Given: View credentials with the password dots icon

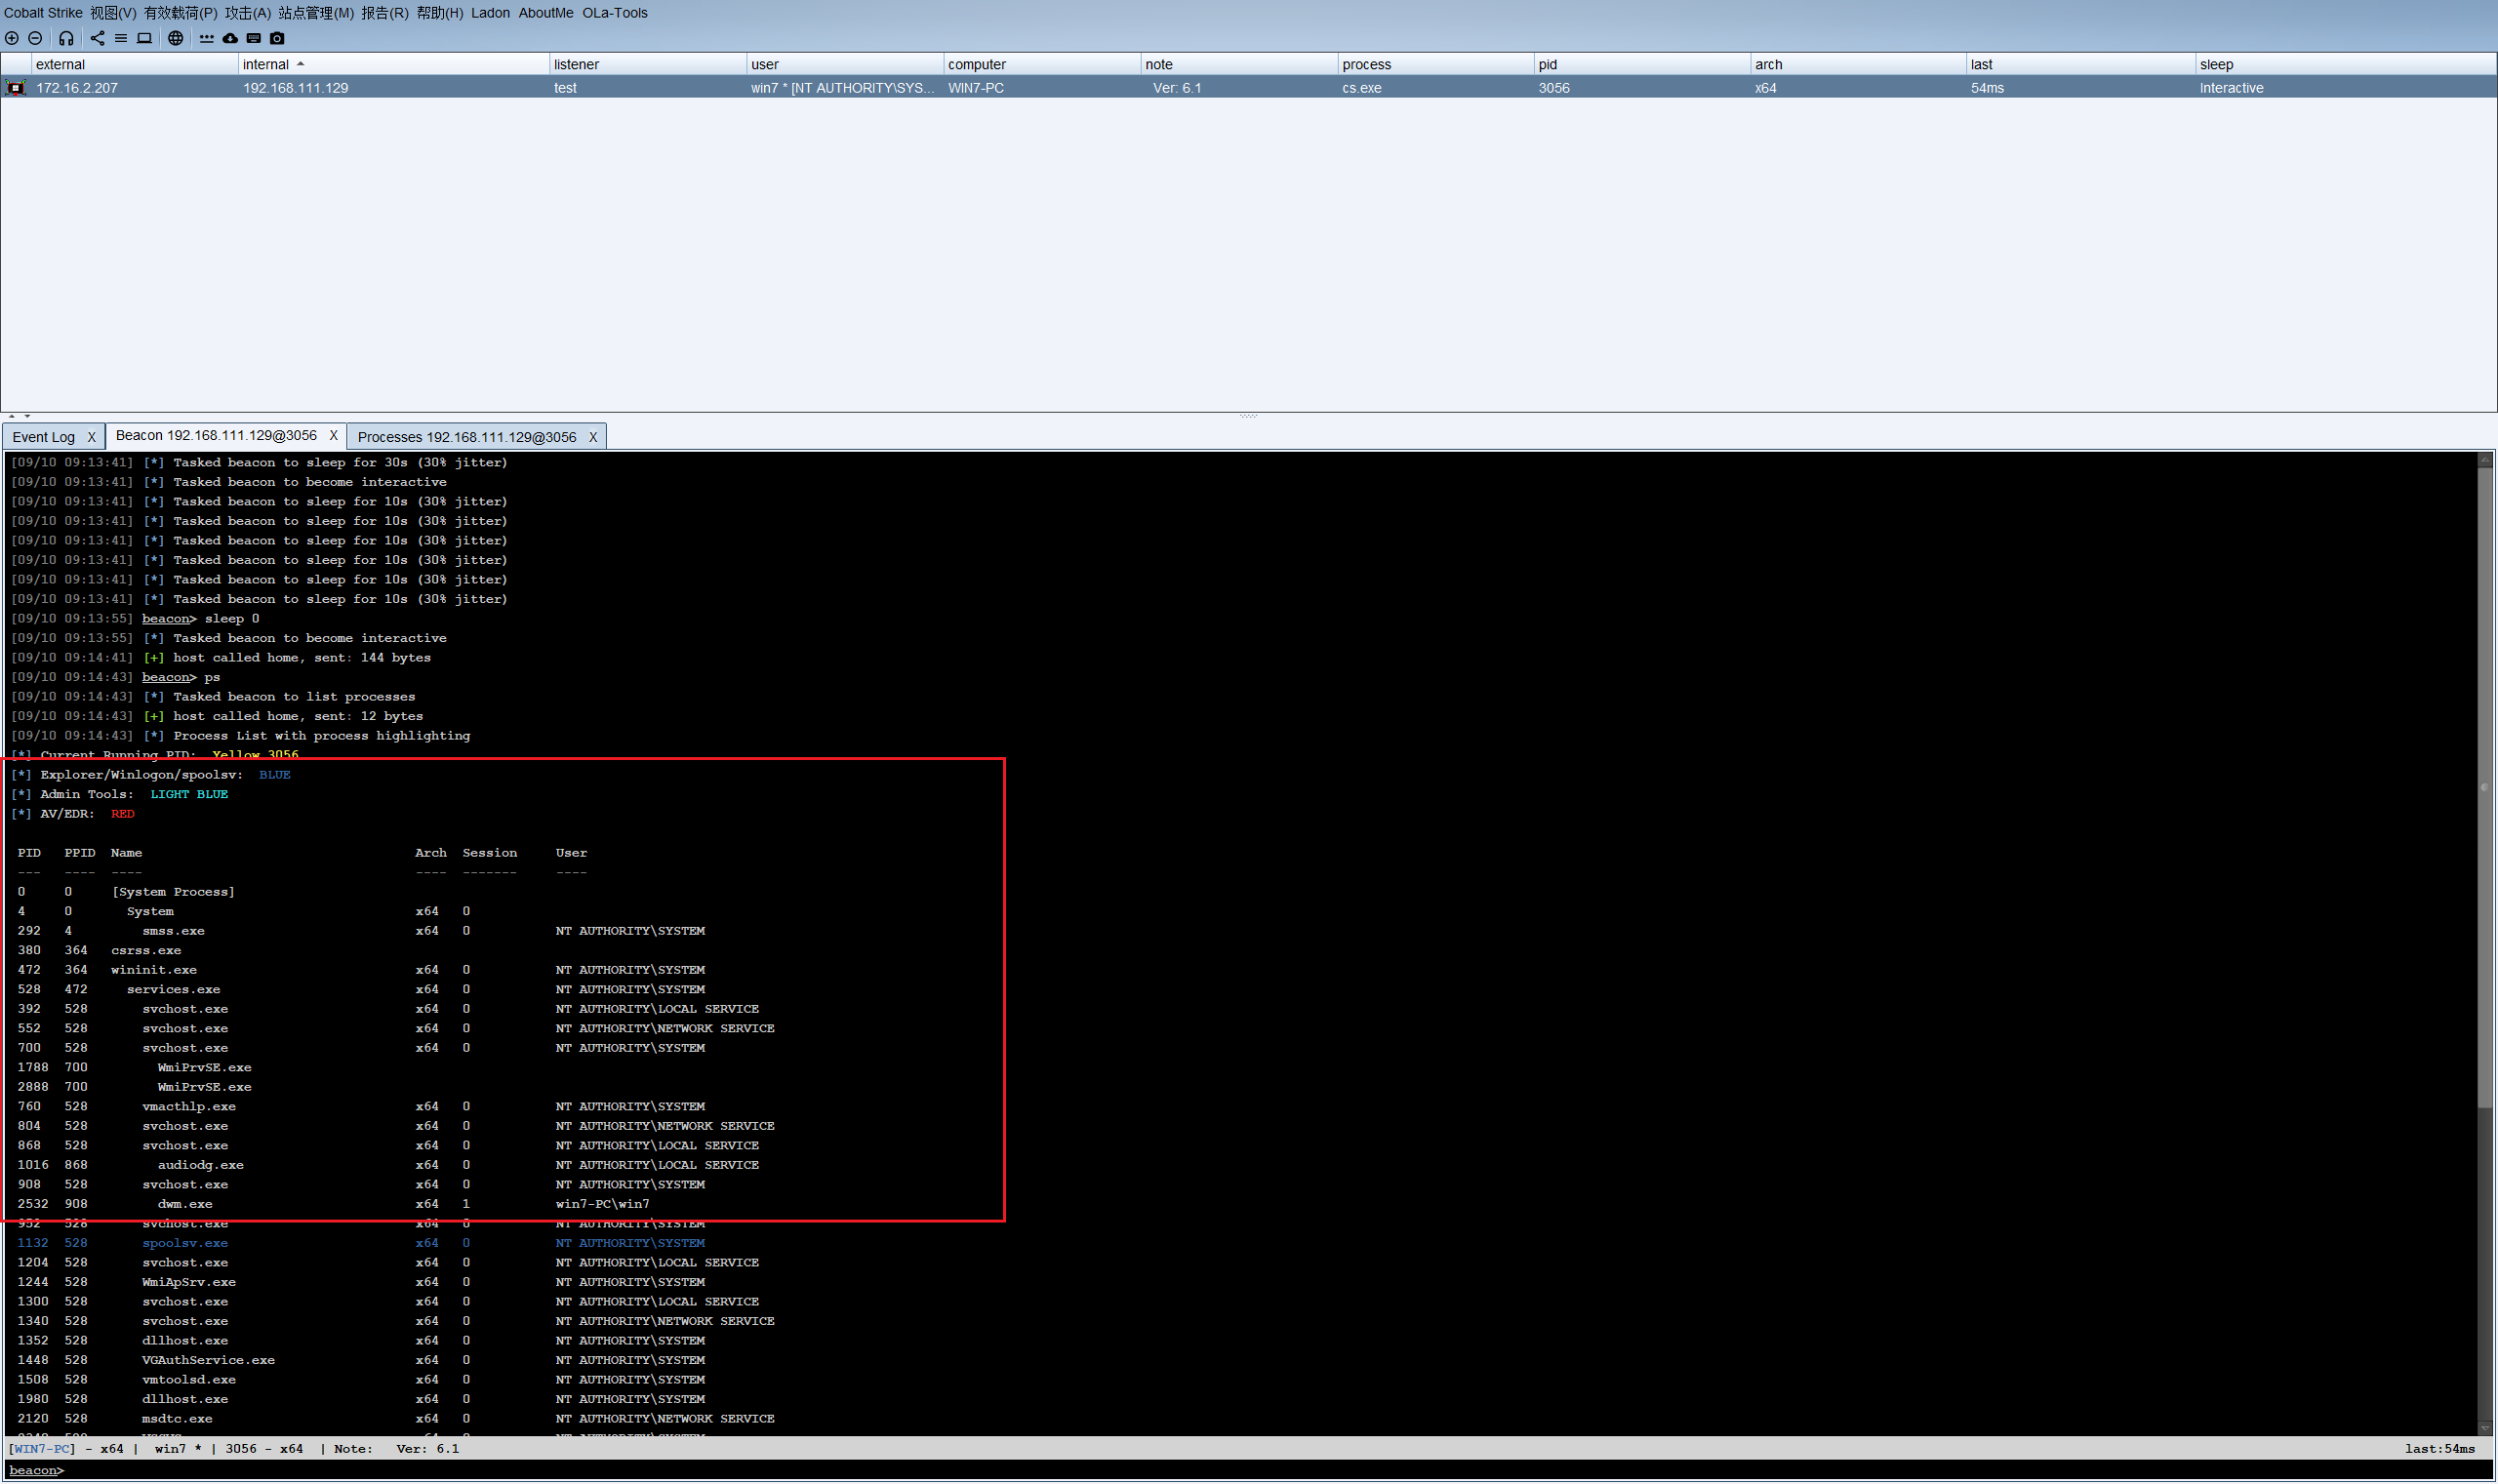Looking at the screenshot, I should (206, 38).
